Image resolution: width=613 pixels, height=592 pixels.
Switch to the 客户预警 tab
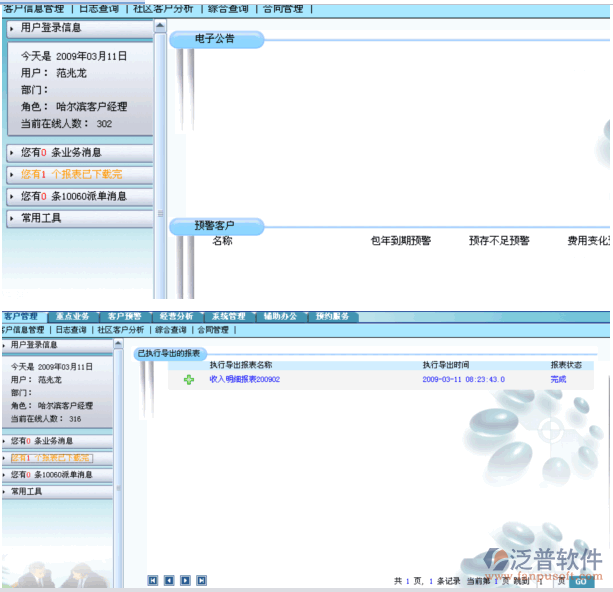[x=125, y=316]
